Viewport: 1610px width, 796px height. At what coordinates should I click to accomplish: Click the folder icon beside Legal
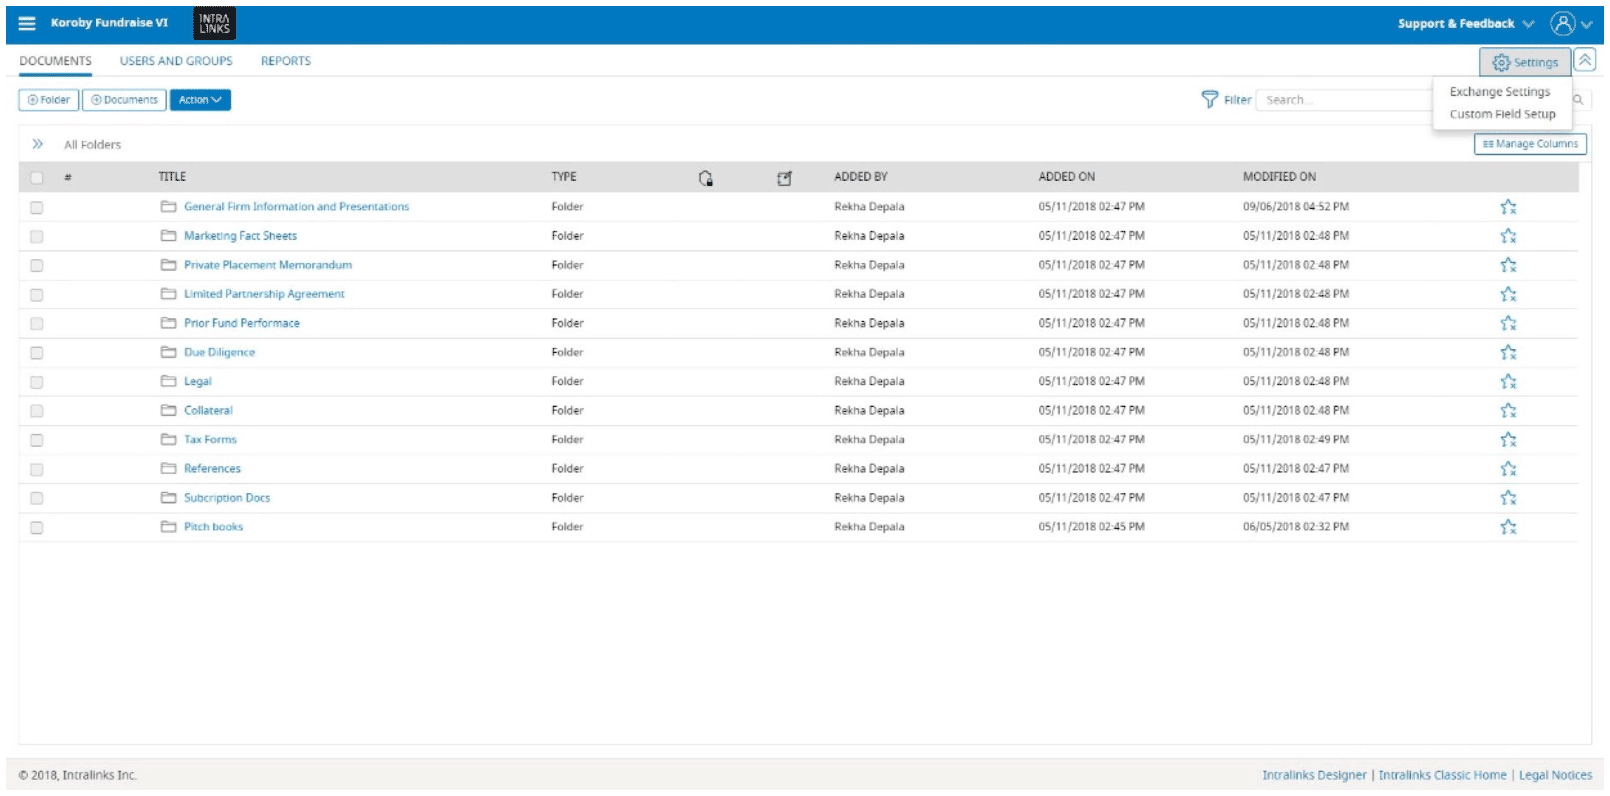click(x=168, y=381)
